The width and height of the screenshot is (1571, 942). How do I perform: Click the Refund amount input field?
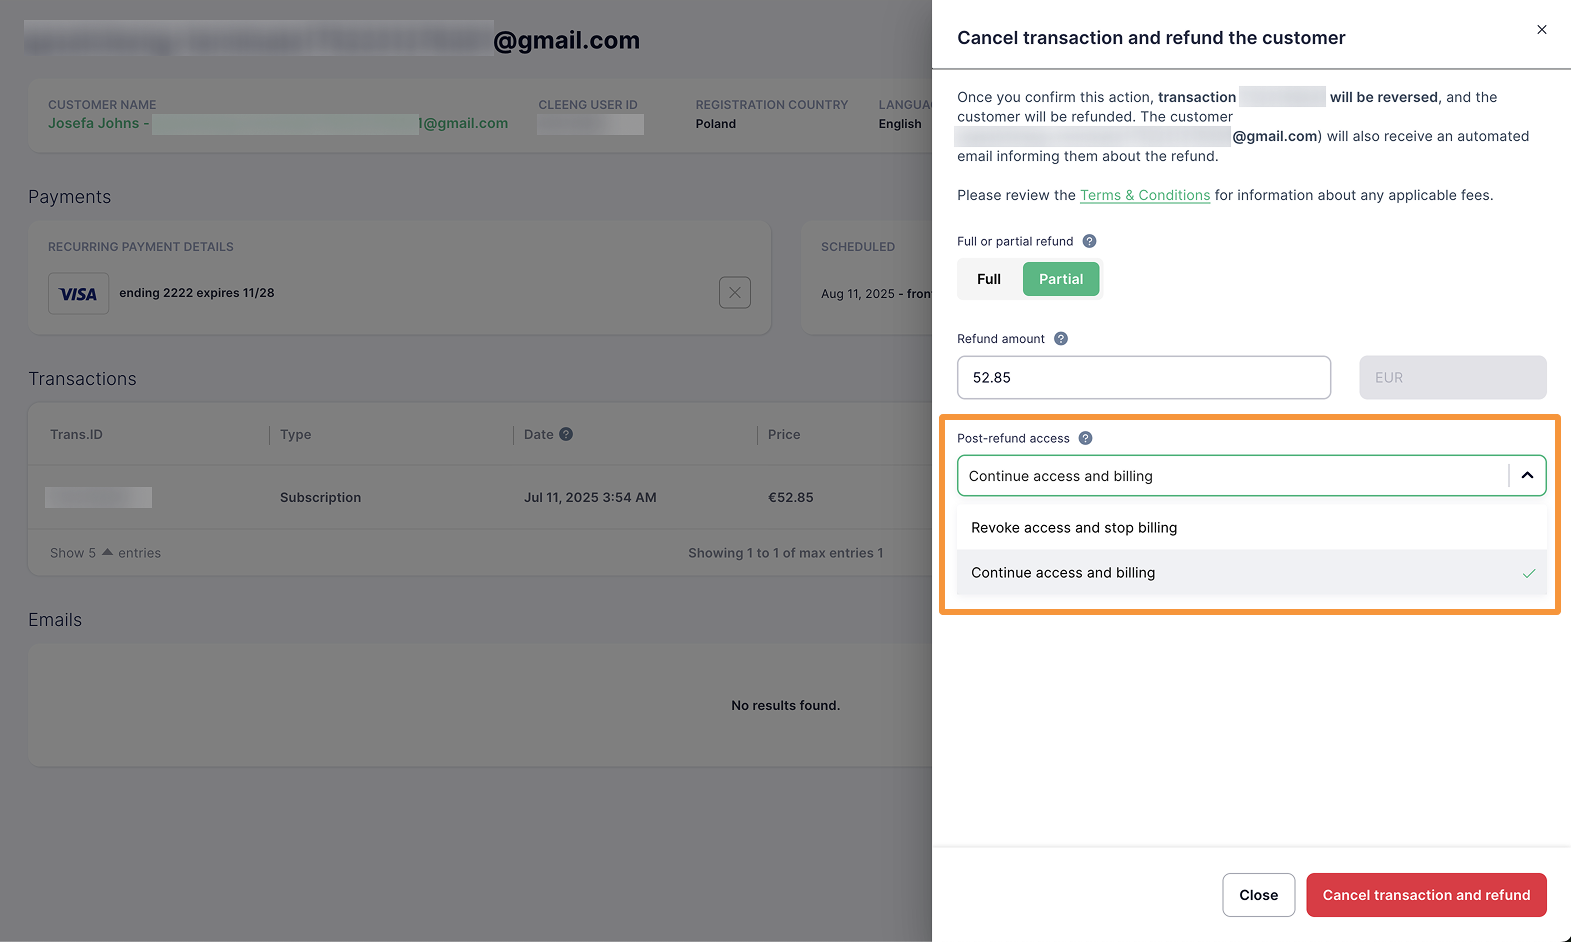1143,378
